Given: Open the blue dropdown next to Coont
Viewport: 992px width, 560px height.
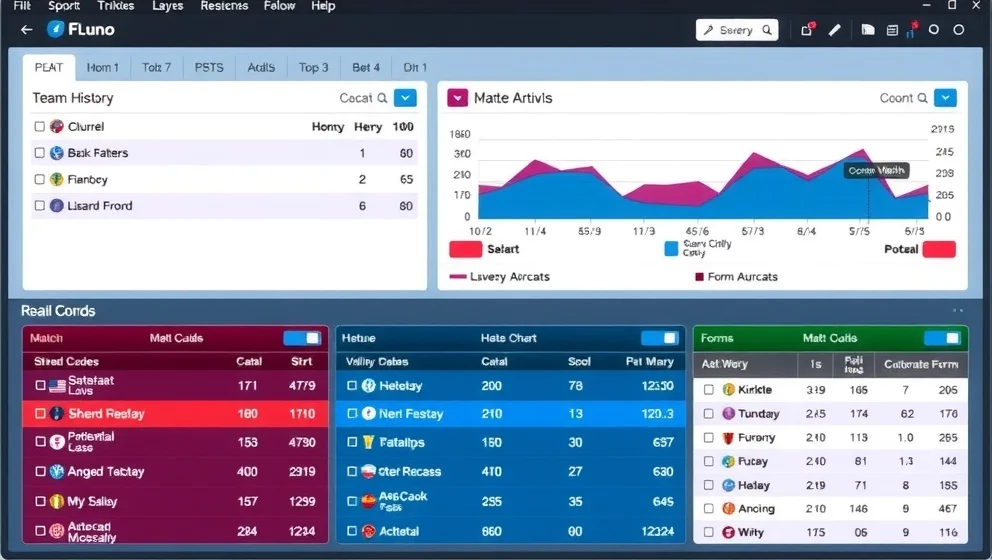Looking at the screenshot, I should tap(944, 98).
